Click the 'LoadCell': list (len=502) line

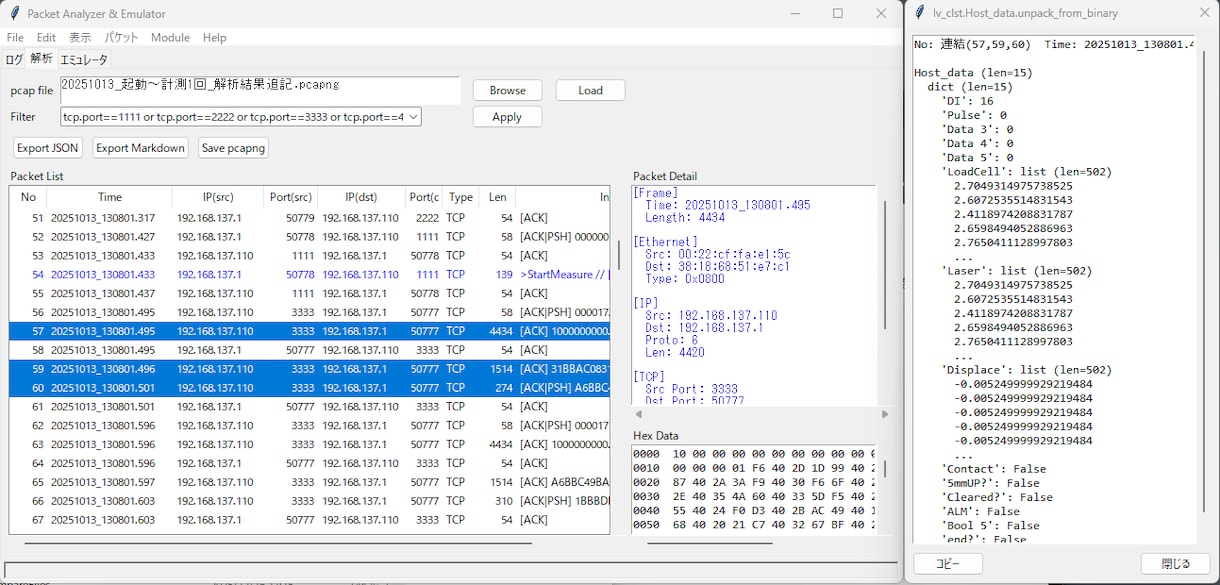click(x=1027, y=172)
